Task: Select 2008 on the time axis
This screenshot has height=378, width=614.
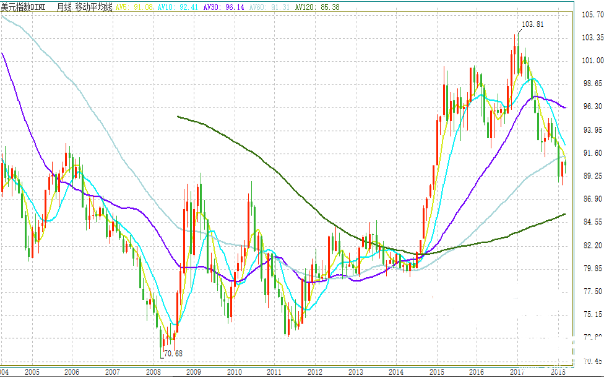Action: (x=153, y=372)
